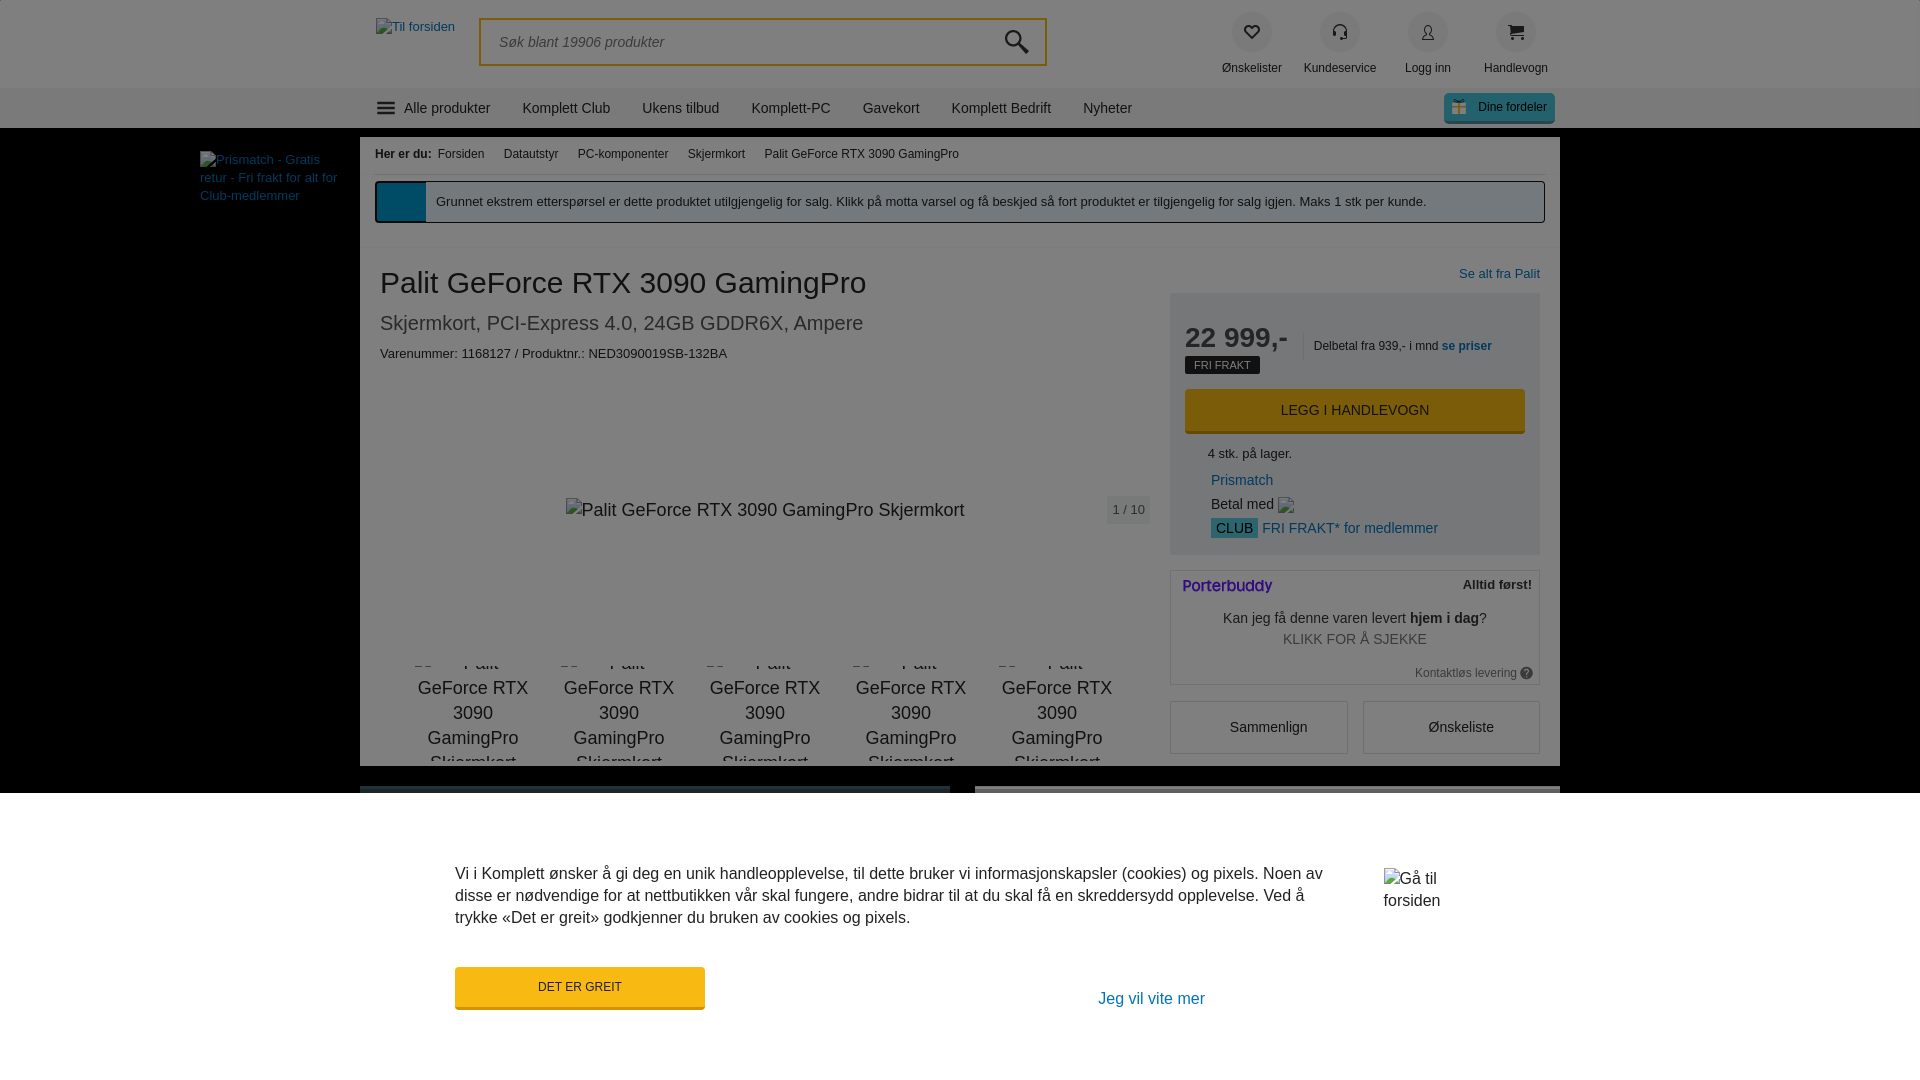Click the search magnifier icon

pyautogui.click(x=1016, y=42)
